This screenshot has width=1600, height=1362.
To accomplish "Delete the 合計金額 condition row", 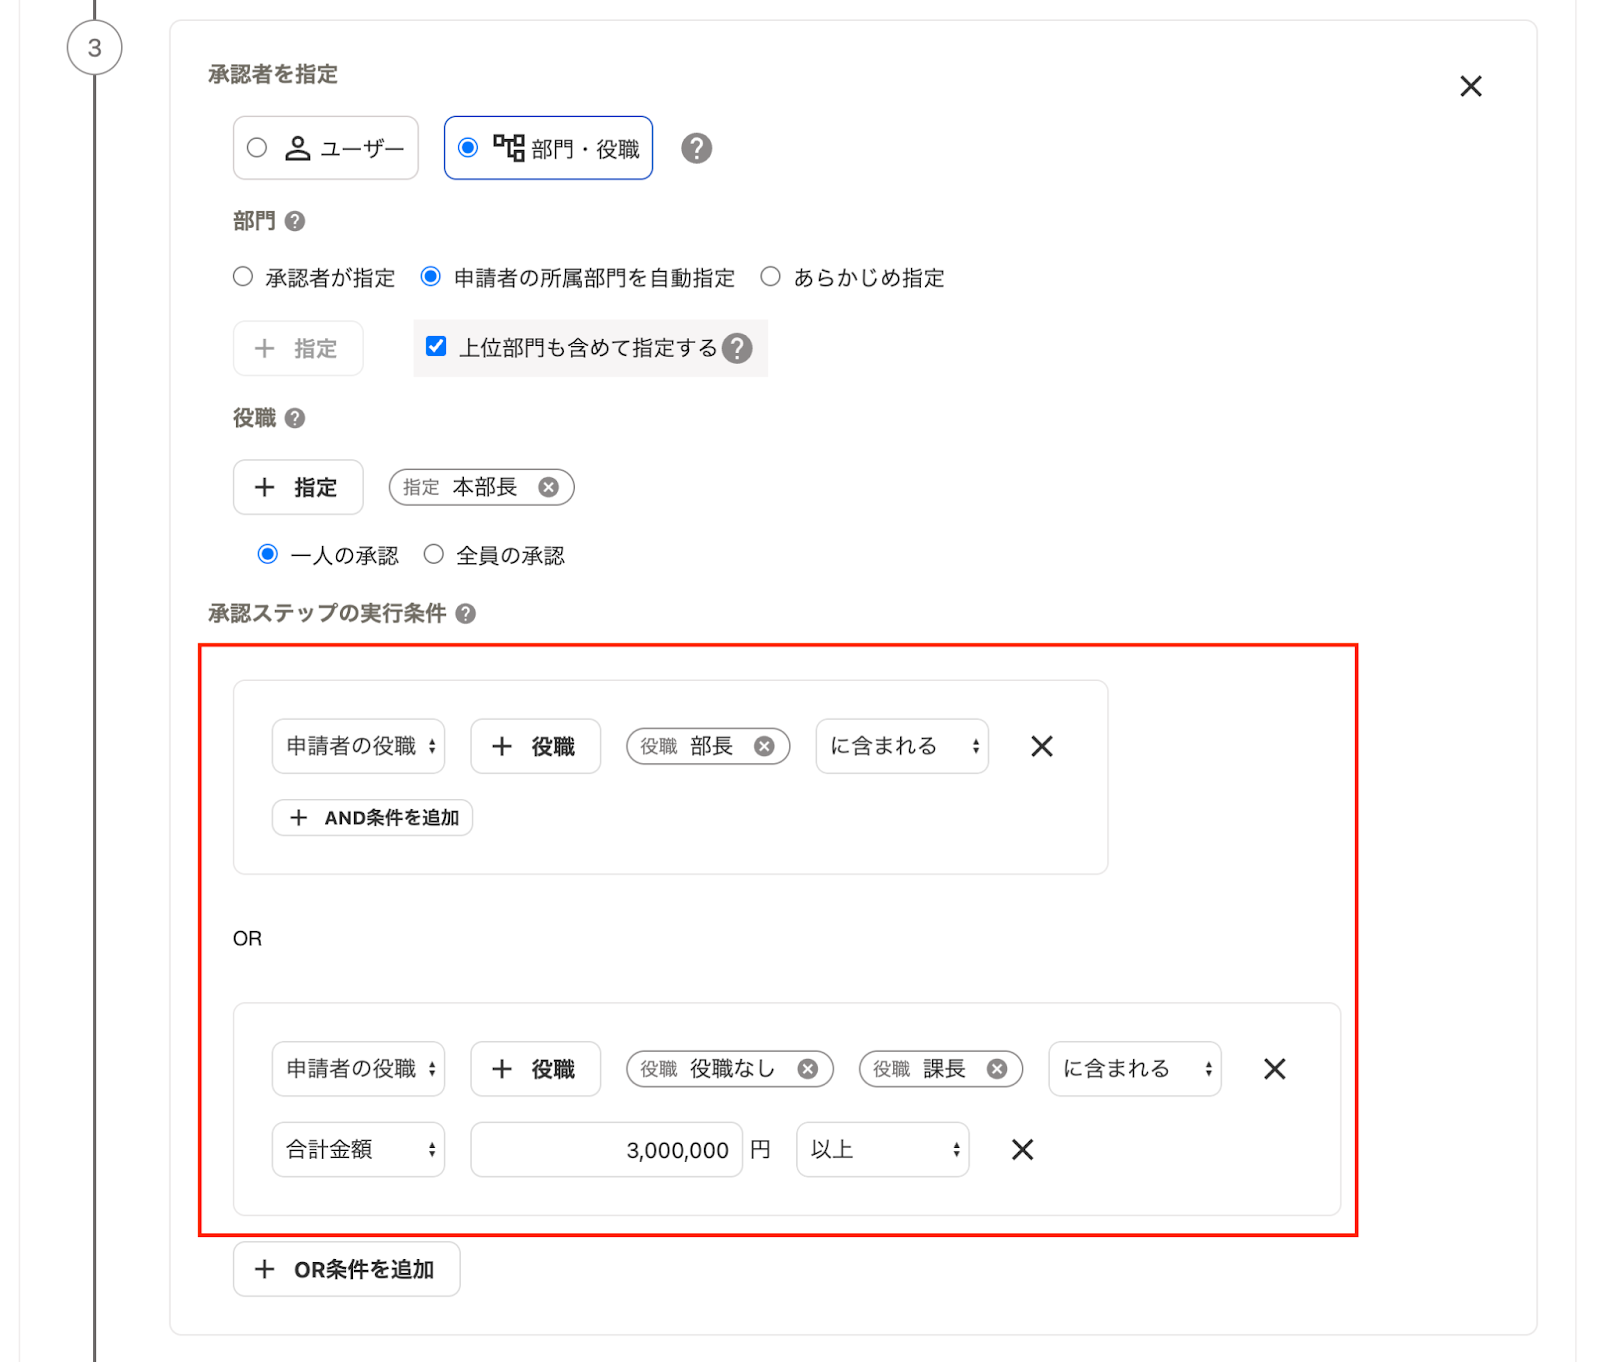I will tap(1022, 1150).
